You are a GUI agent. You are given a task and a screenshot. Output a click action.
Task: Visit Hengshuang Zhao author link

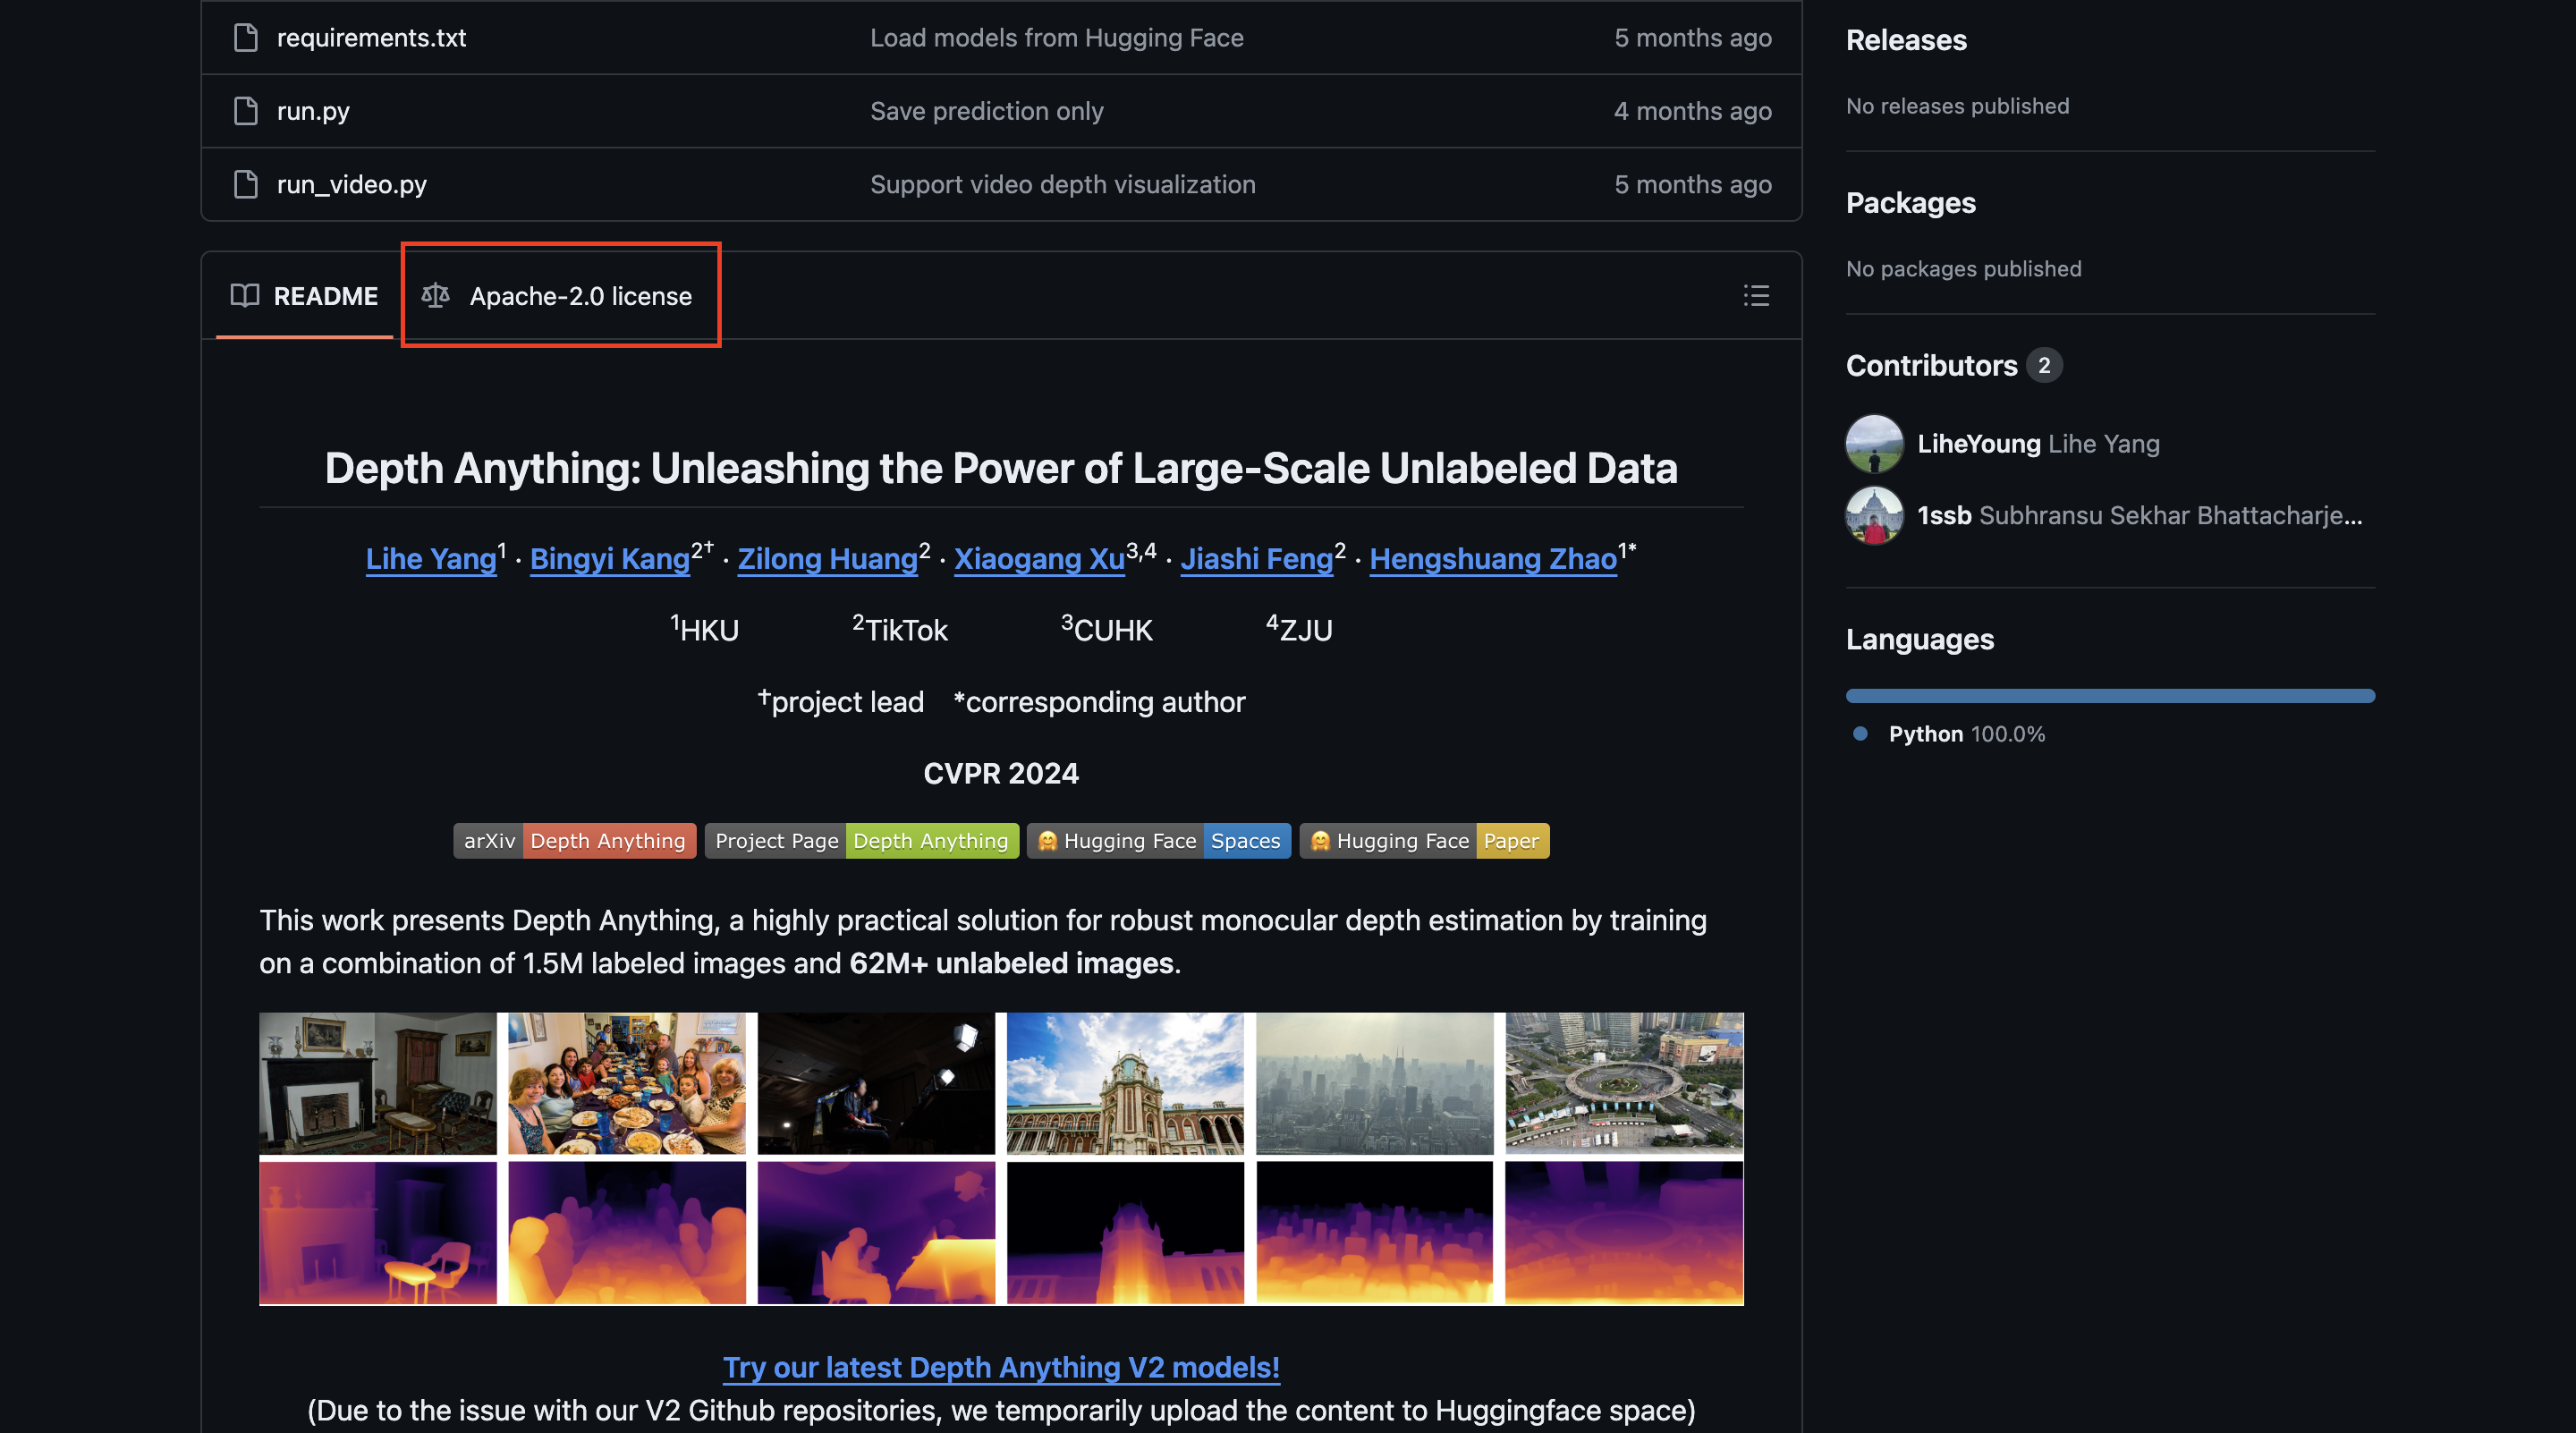[1493, 558]
